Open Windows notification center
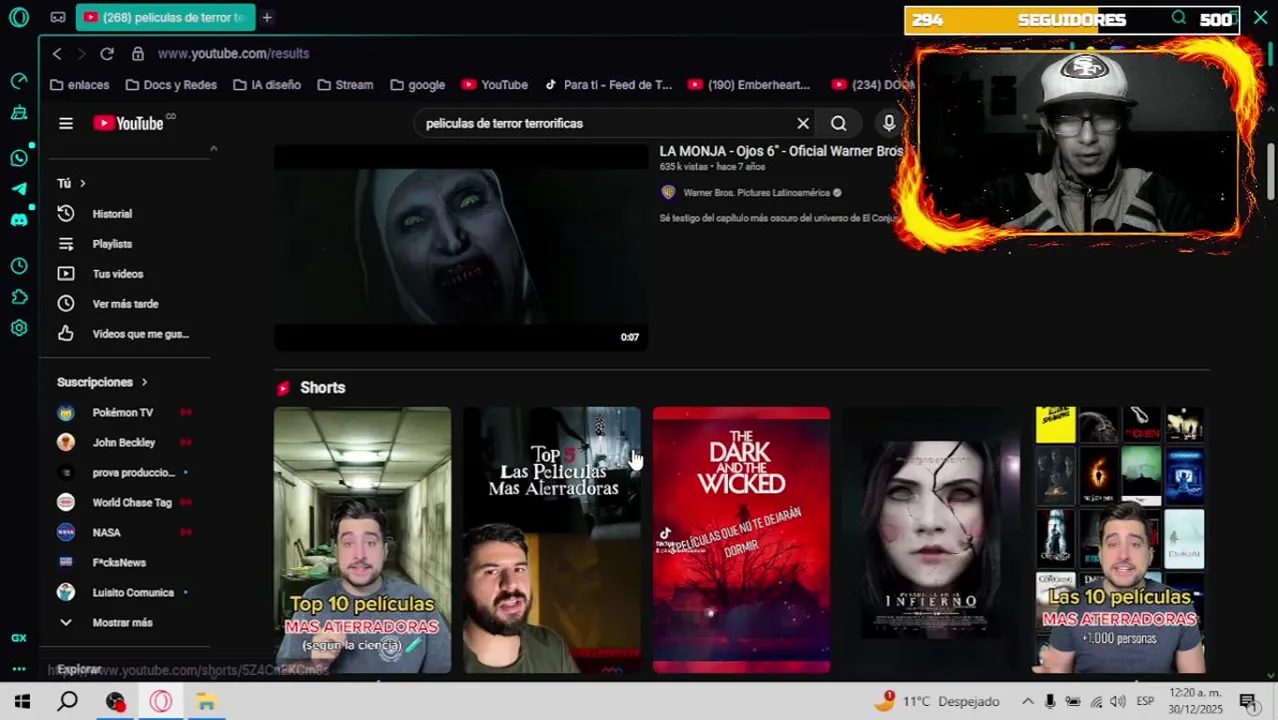 1247,701
